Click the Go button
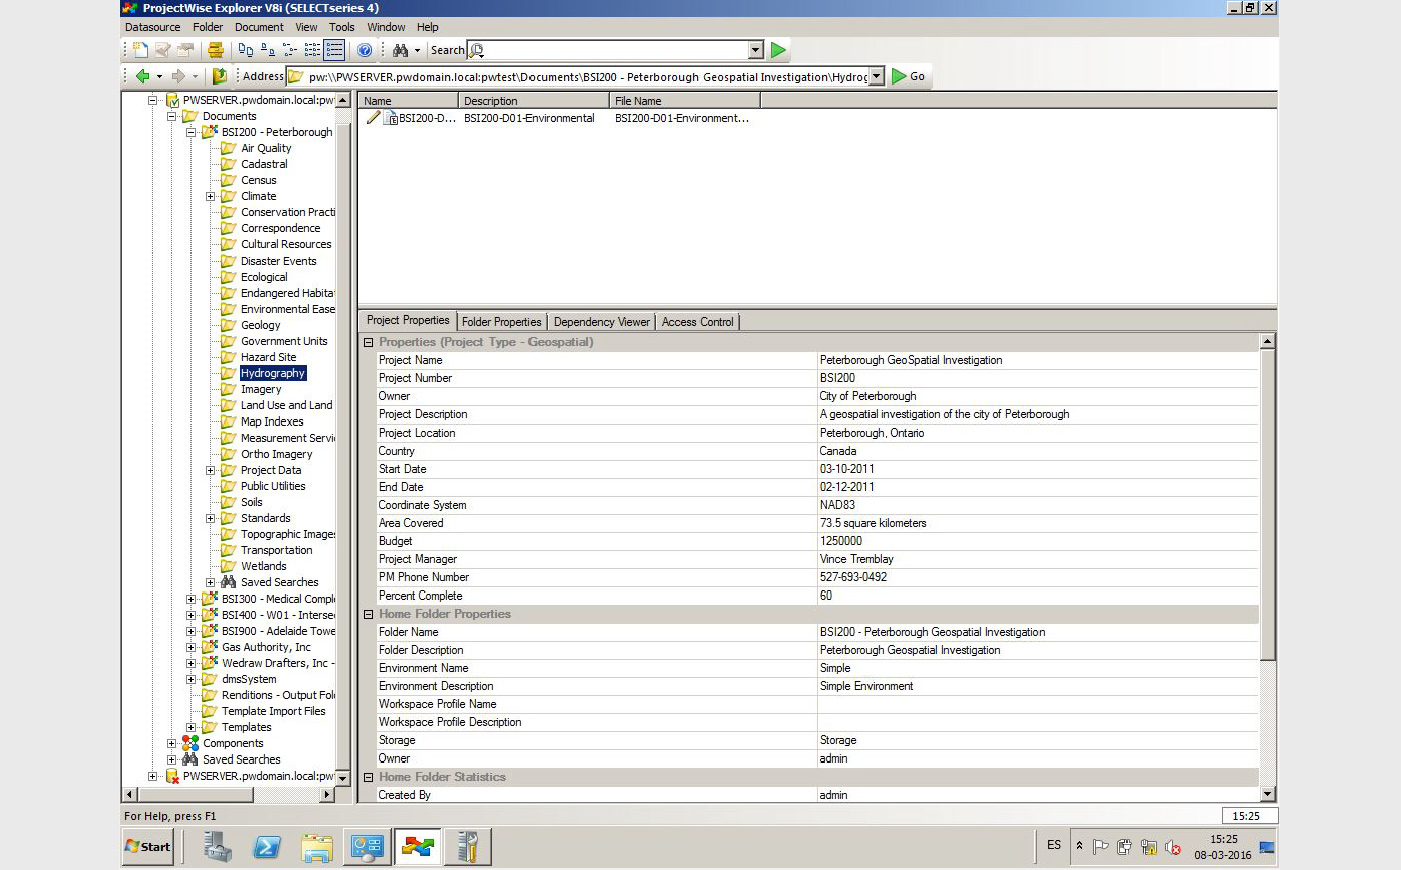This screenshot has height=870, width=1401. click(909, 76)
